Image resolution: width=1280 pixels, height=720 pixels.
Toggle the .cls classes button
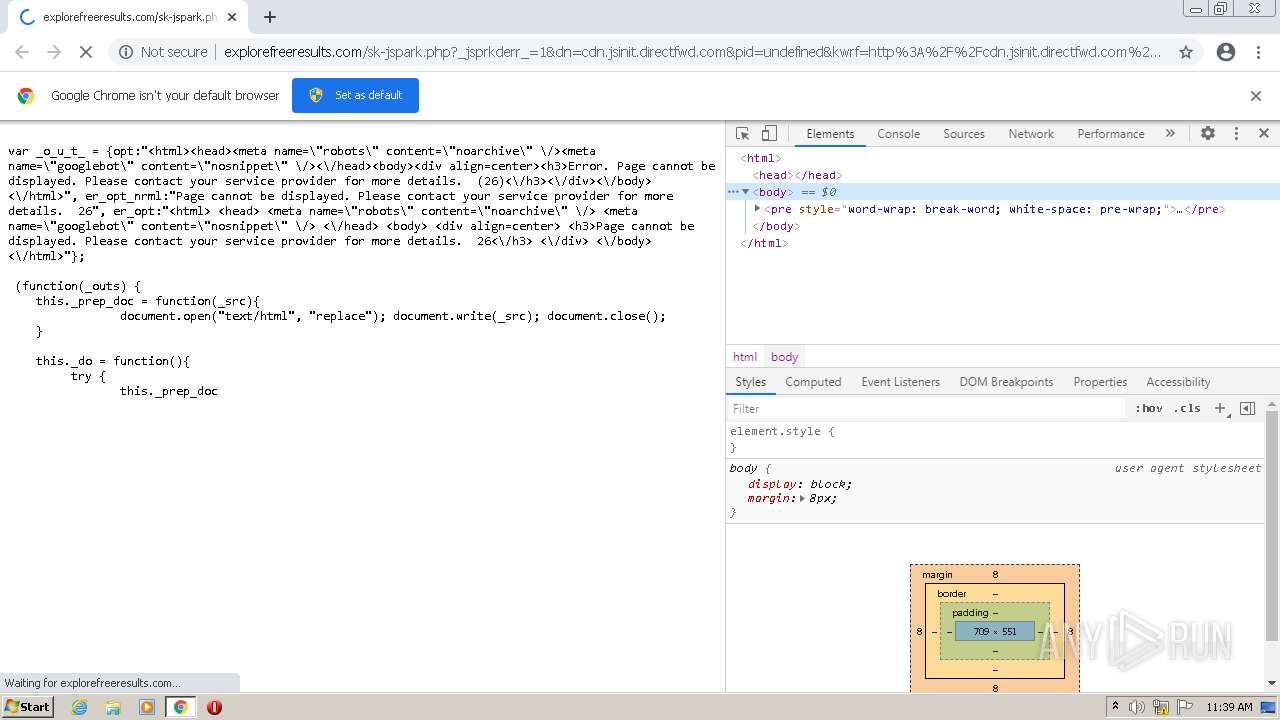click(x=1188, y=408)
